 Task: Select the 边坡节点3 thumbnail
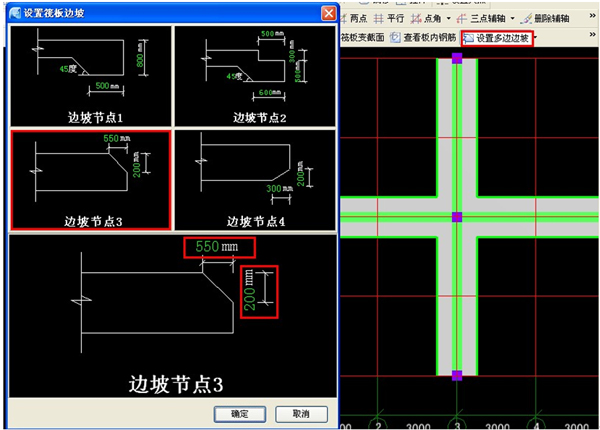coord(91,180)
